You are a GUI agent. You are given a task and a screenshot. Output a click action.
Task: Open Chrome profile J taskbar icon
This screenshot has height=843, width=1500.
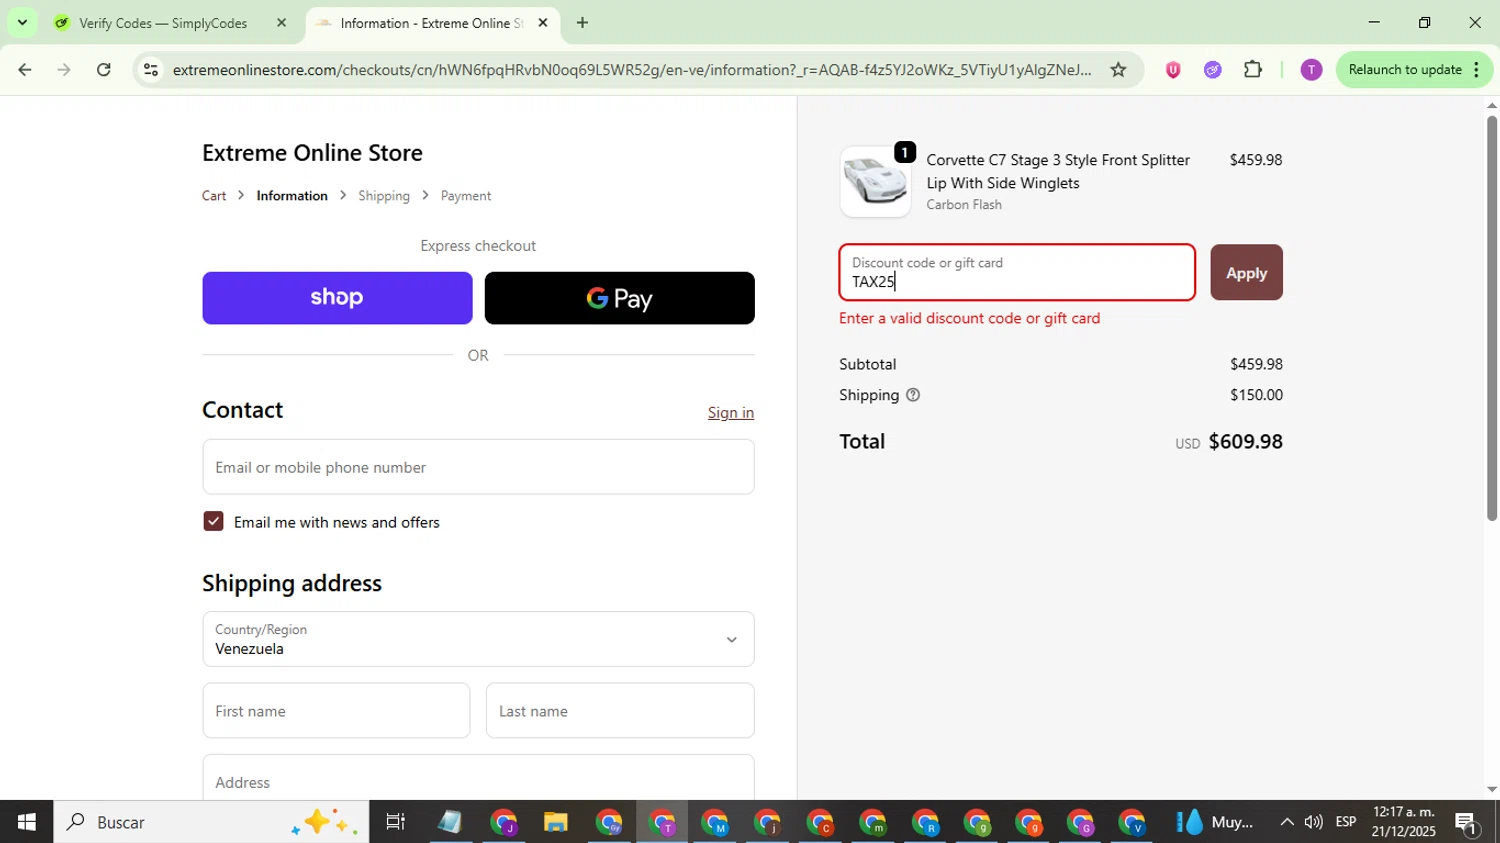click(x=503, y=822)
